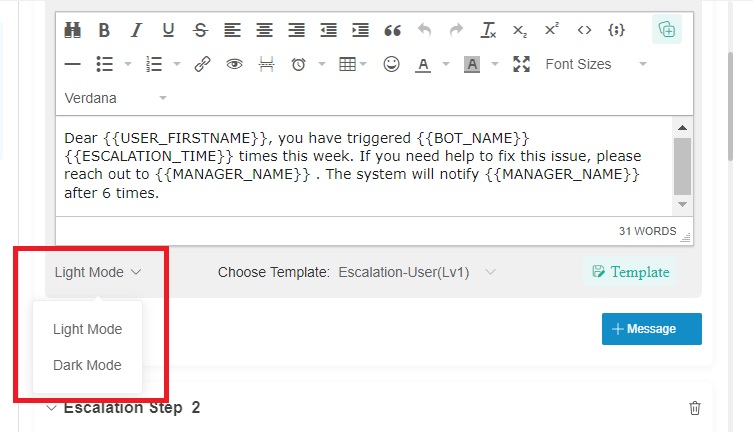This screenshot has height=432, width=753.
Task: Click the curly braces variable icon
Action: point(617,30)
